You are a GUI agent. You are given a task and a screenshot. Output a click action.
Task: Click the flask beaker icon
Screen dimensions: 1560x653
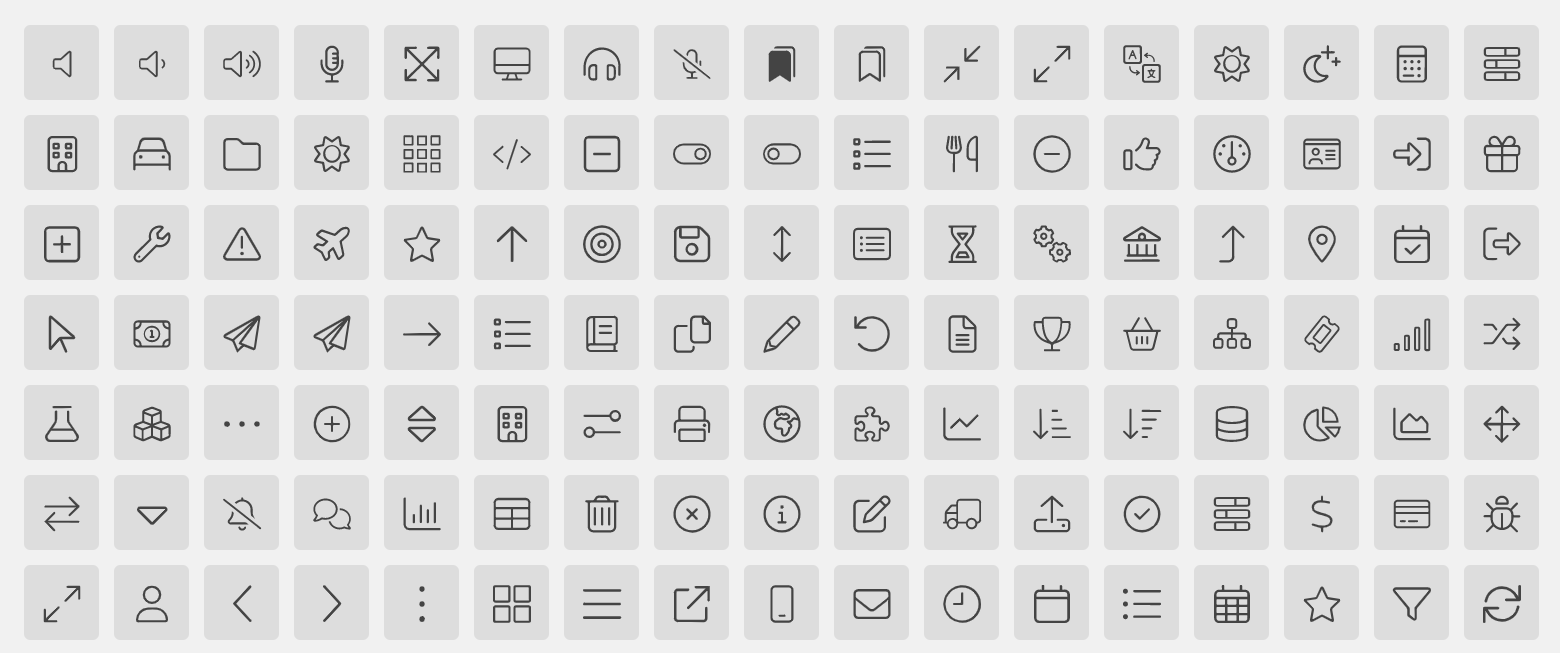pos(62,423)
